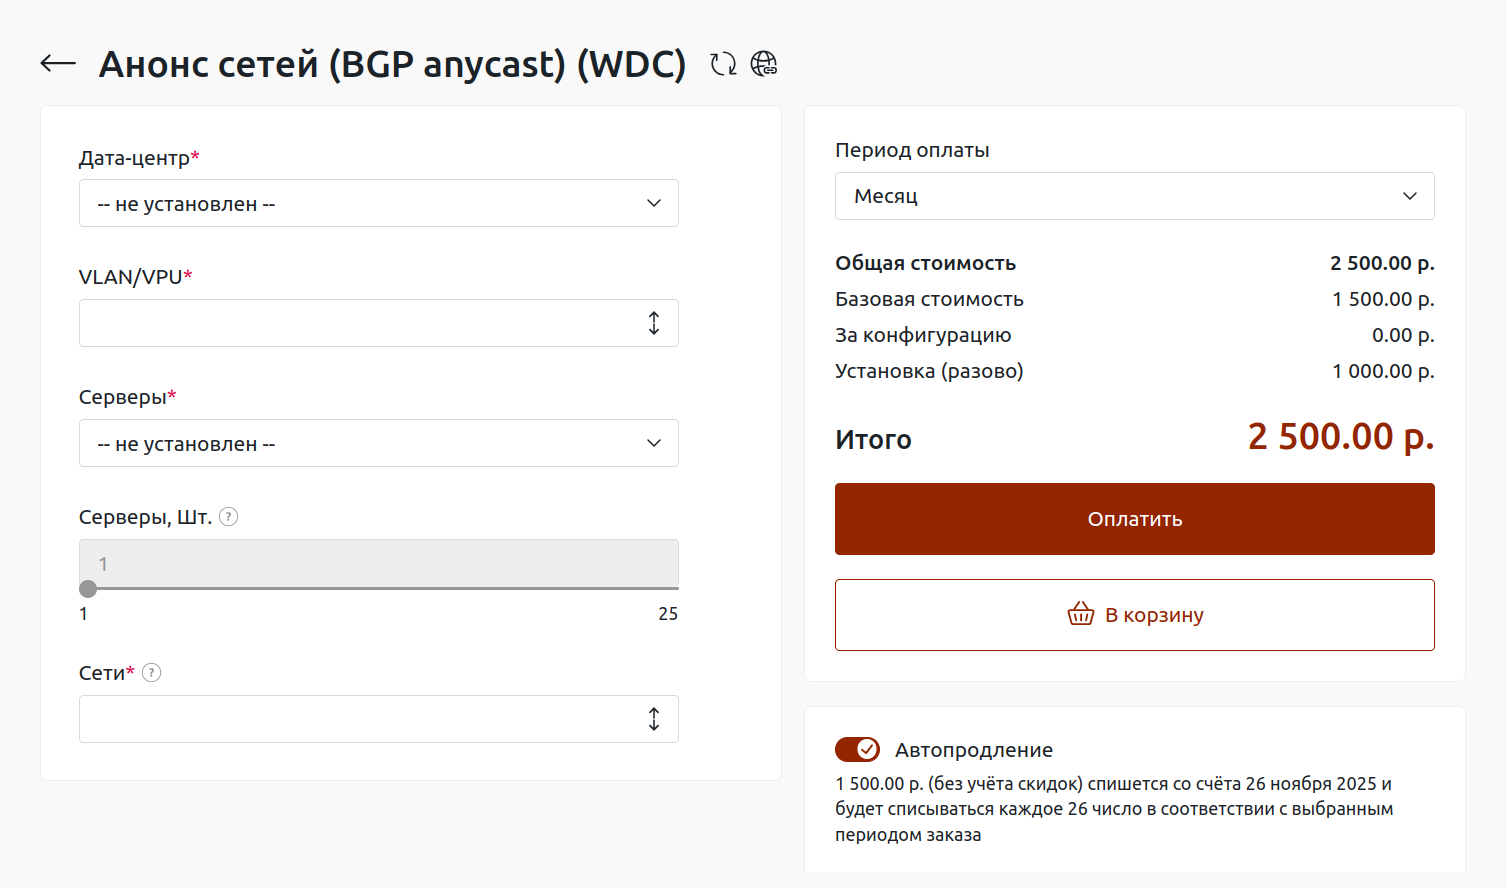Click the refresh icon beside the title
The image size is (1507, 888).
click(723, 64)
